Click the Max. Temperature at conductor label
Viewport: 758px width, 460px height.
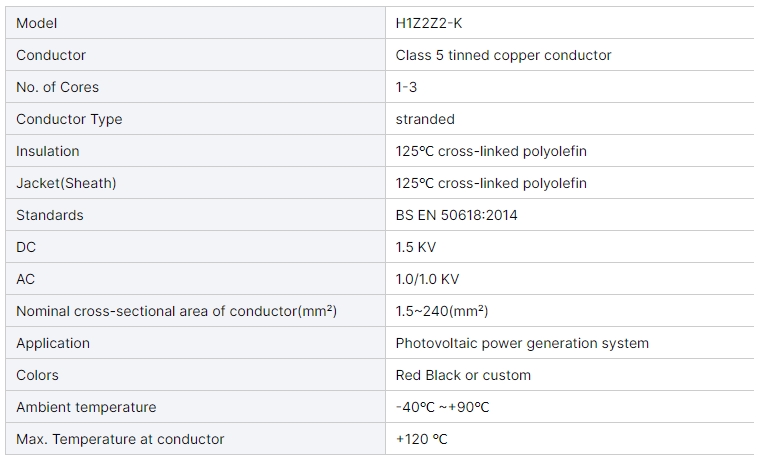pos(120,439)
